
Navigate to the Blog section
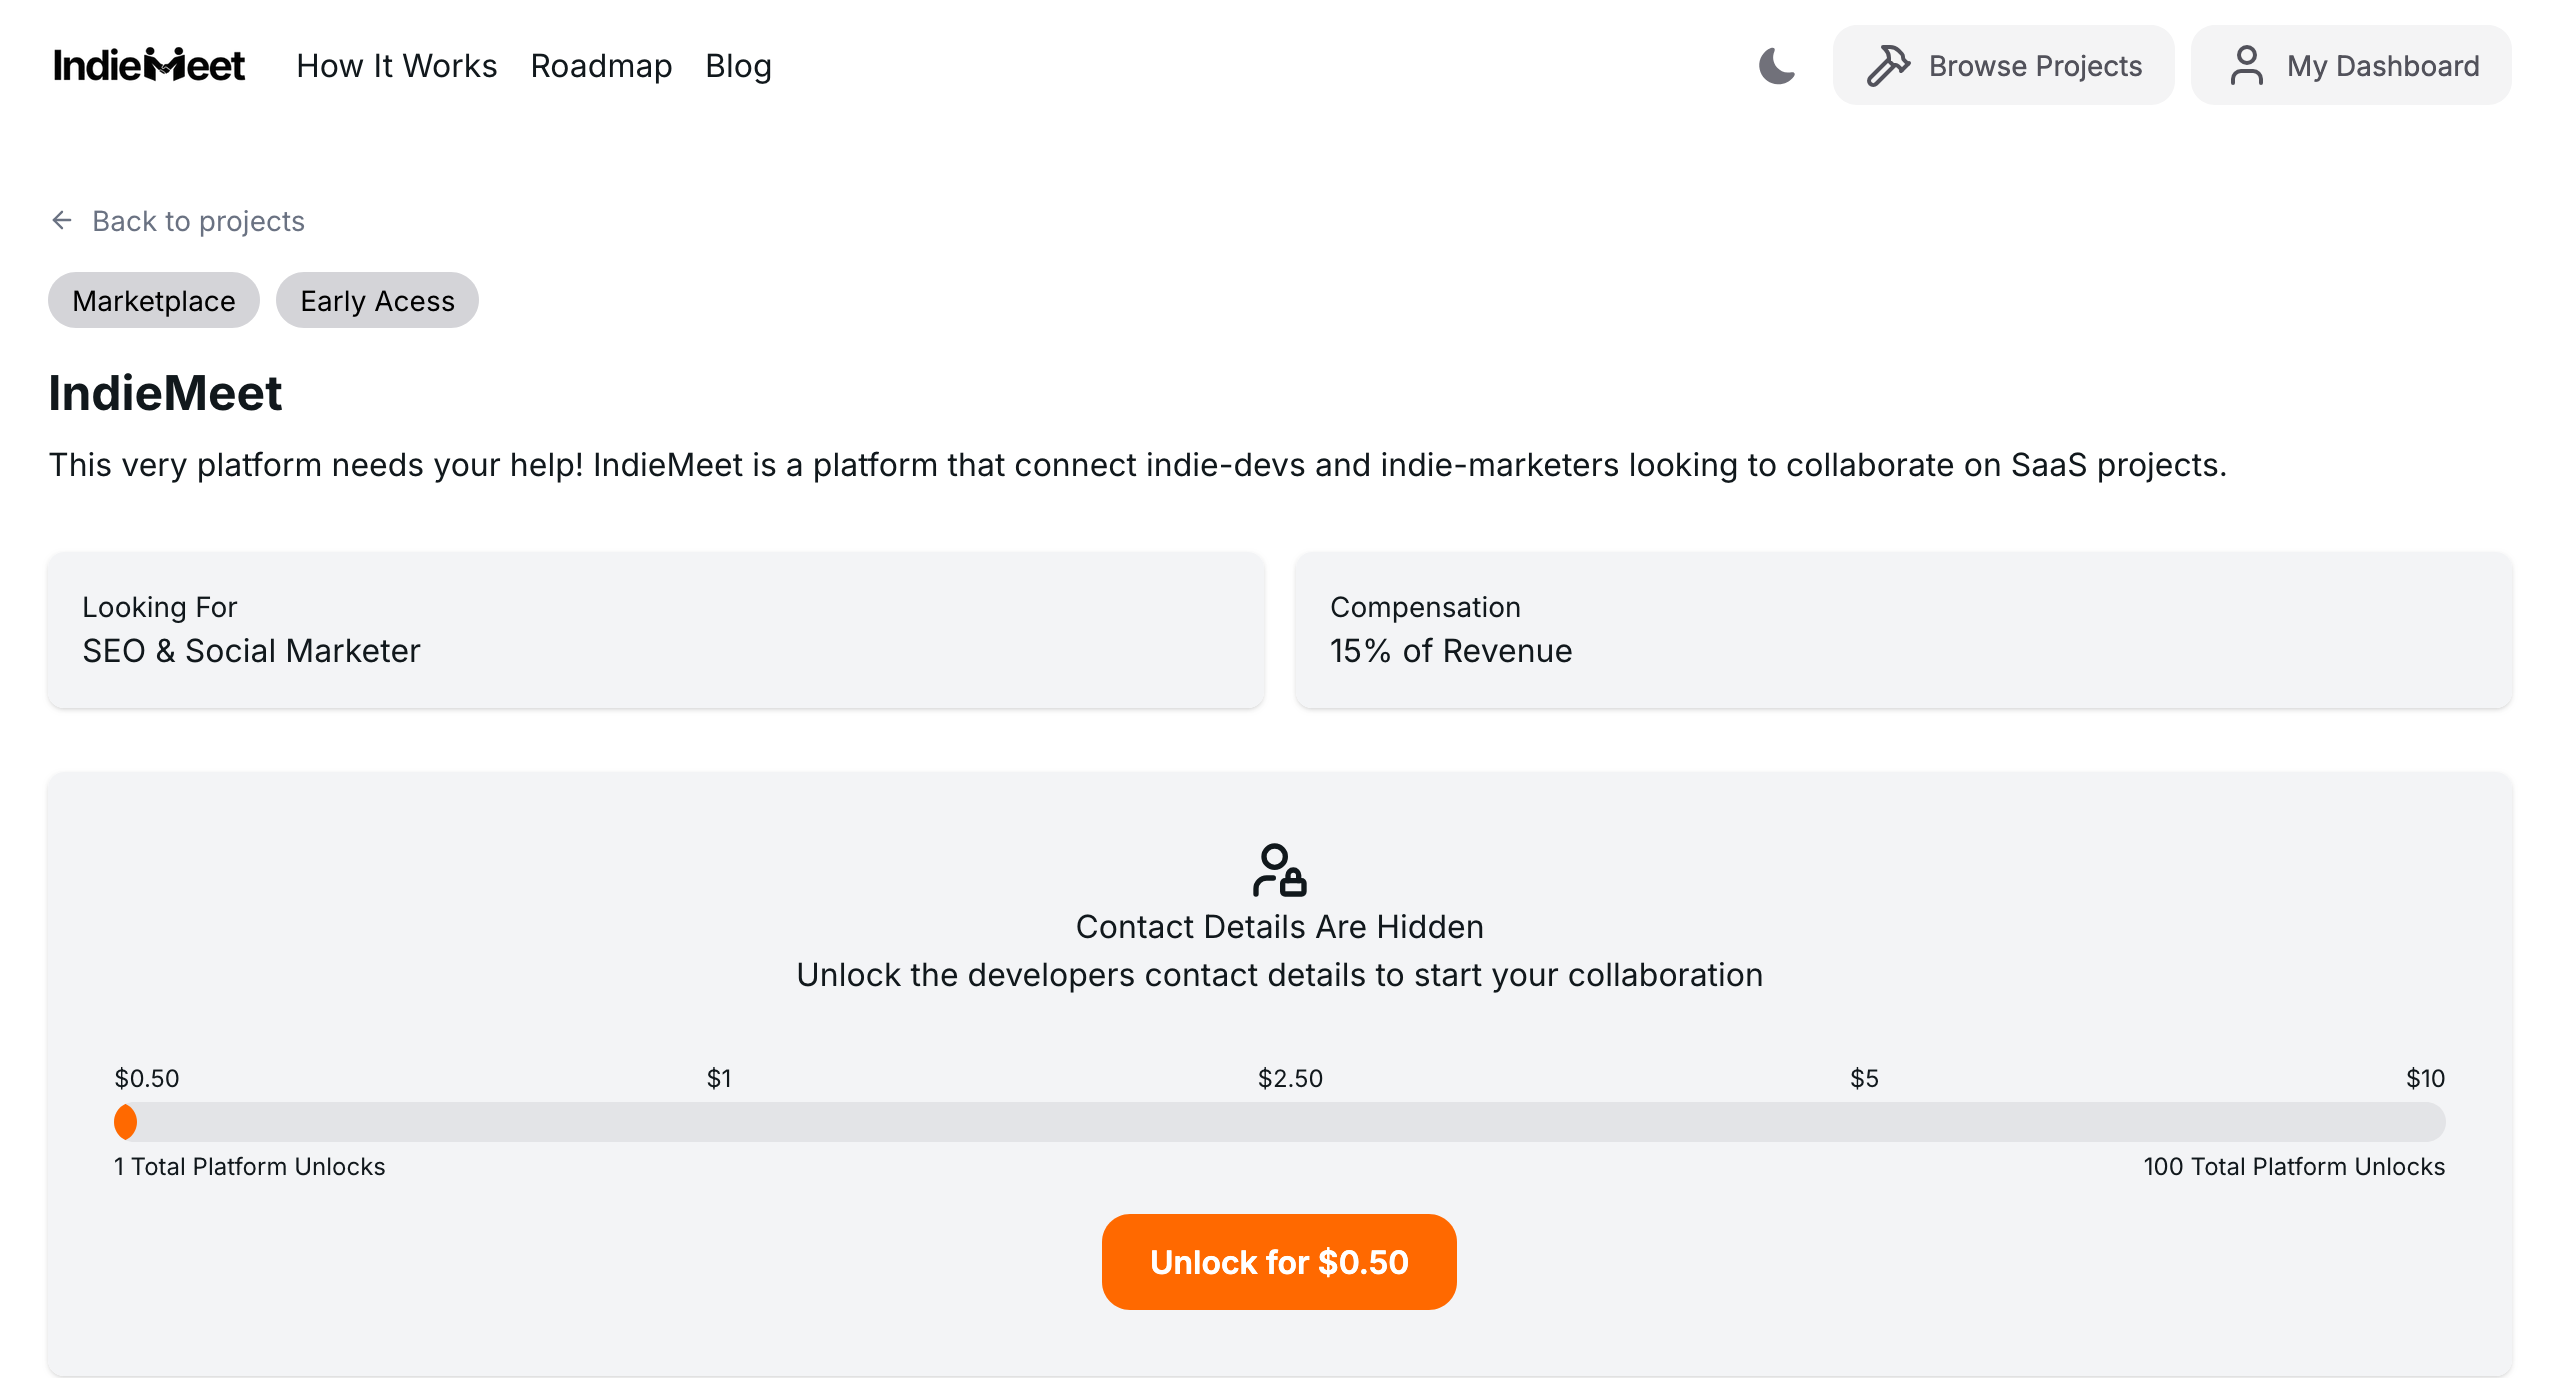pyautogui.click(x=738, y=66)
